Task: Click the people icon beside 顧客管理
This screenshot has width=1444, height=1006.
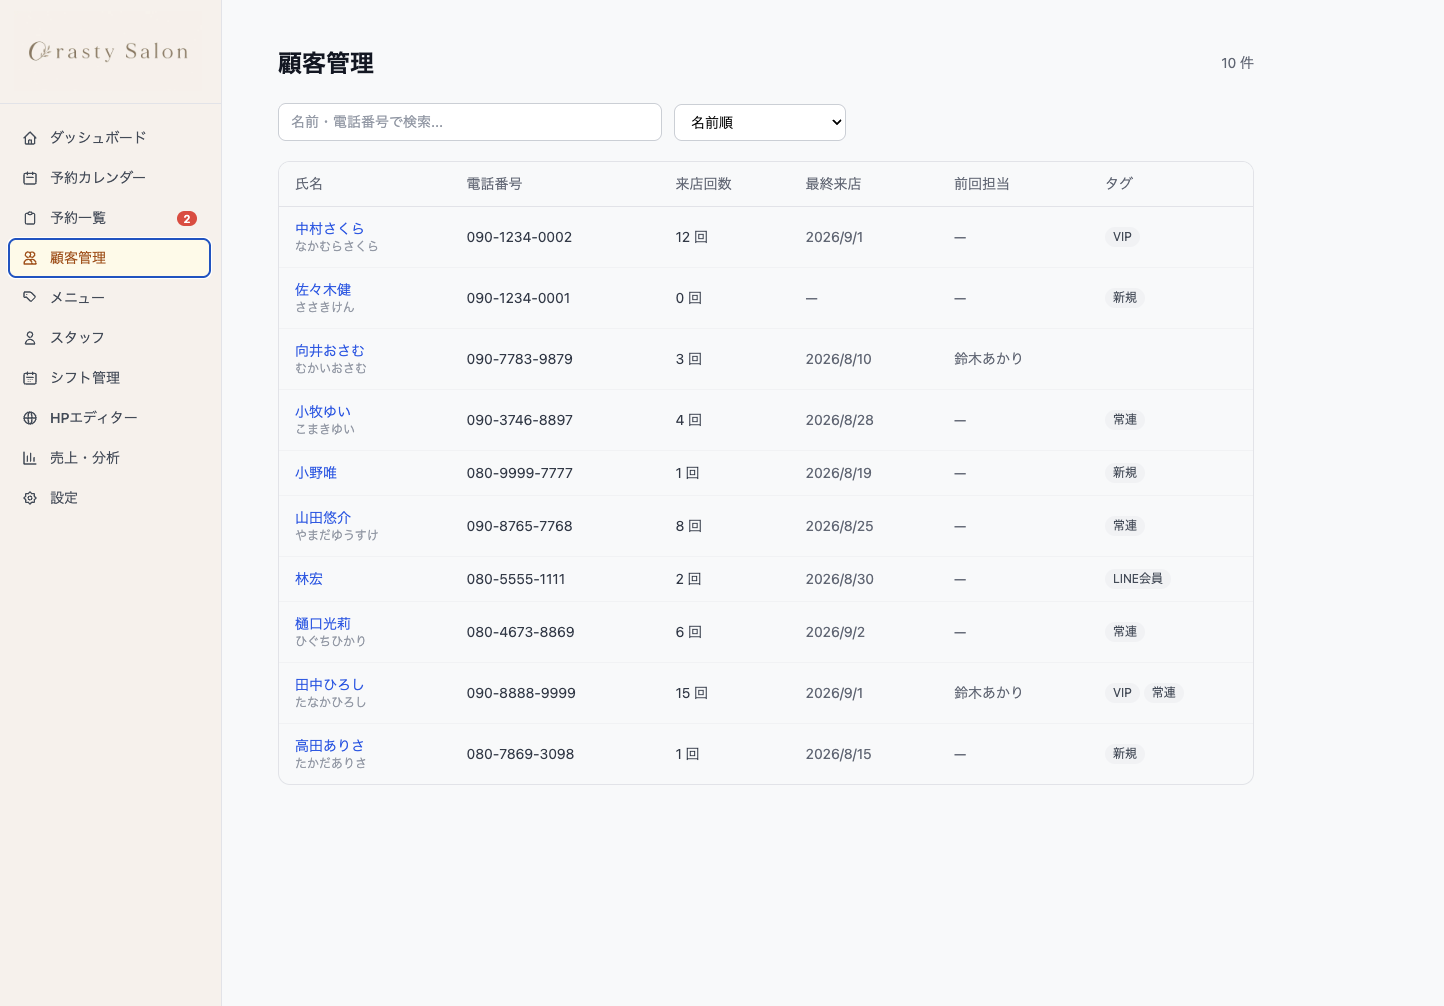Action: 30,258
